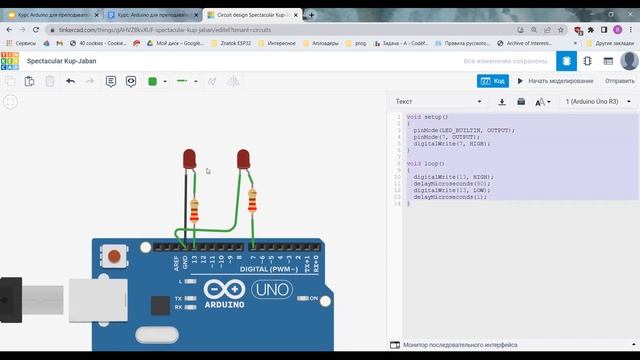The height and width of the screenshot is (360, 640).
Task: Click the Arduino red reset button
Action: 114,256
